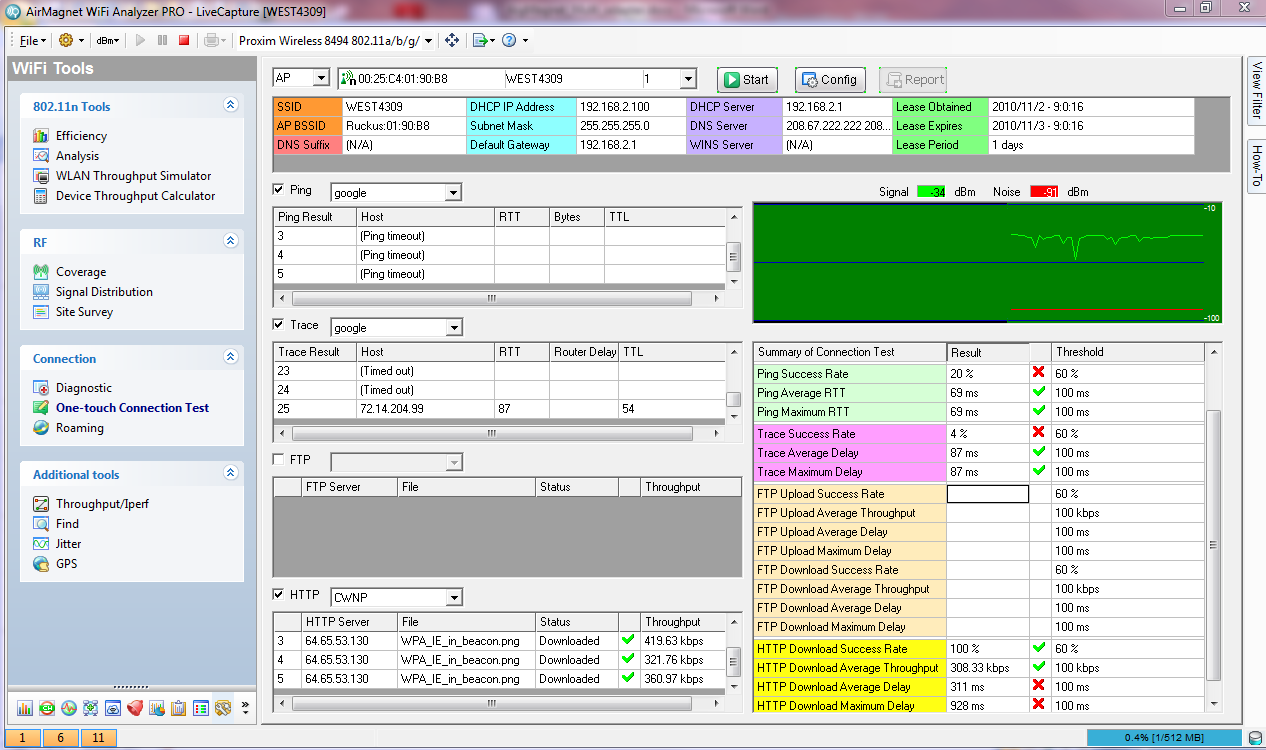1266x750 pixels.
Task: Open the dBm units dropdown
Action: 107,41
